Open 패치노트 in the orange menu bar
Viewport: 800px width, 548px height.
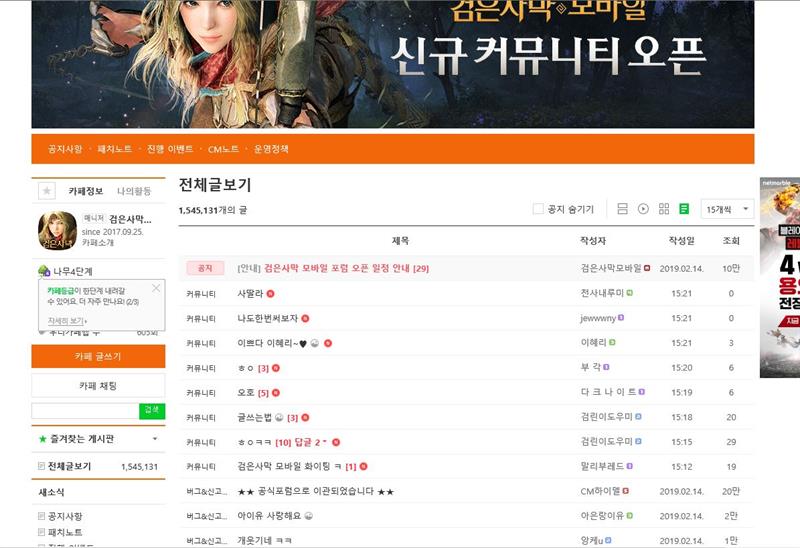tap(115, 149)
